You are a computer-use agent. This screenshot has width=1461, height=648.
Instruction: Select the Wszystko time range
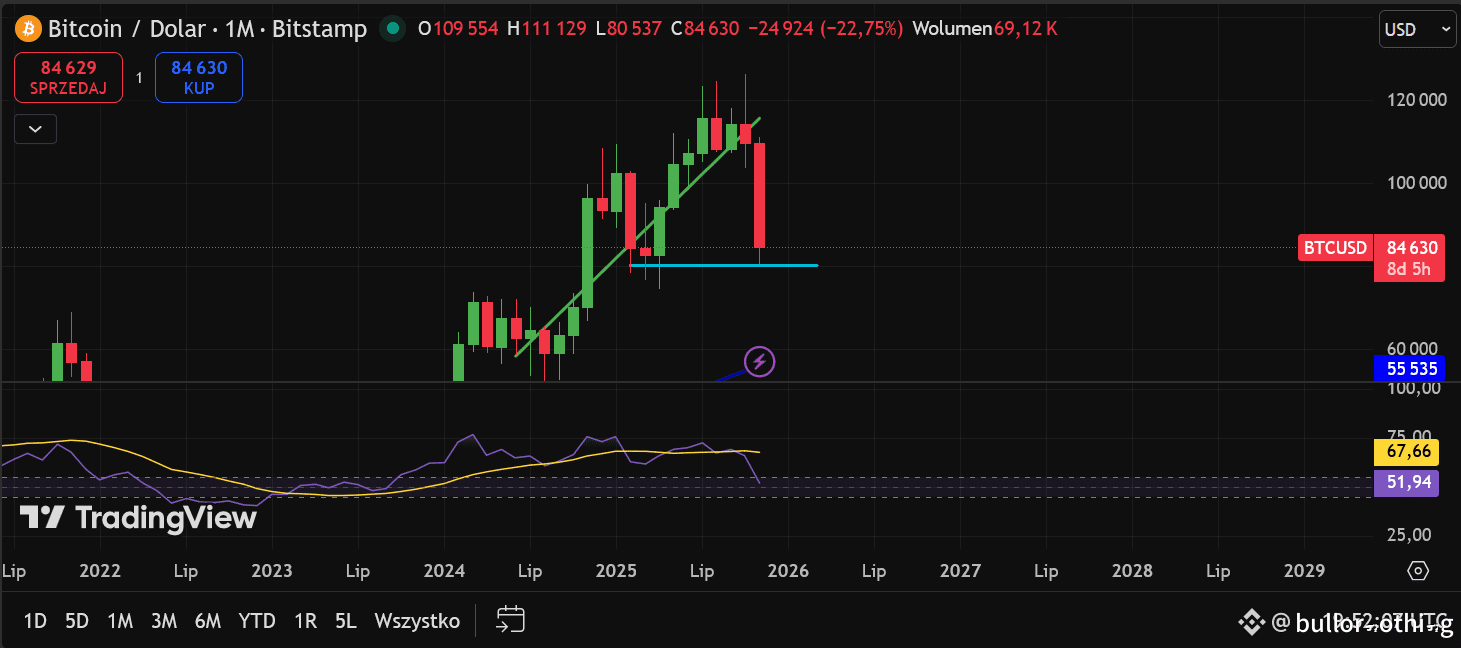pyautogui.click(x=417, y=621)
